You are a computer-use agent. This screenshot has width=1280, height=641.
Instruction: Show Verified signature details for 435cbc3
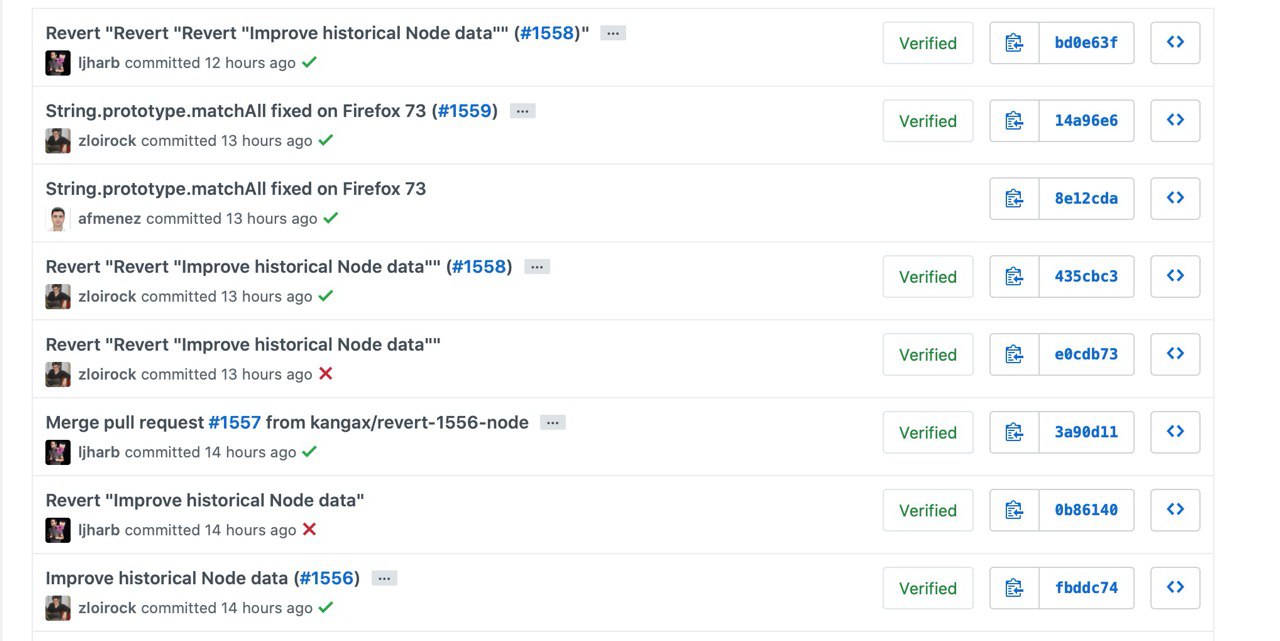[x=928, y=277]
